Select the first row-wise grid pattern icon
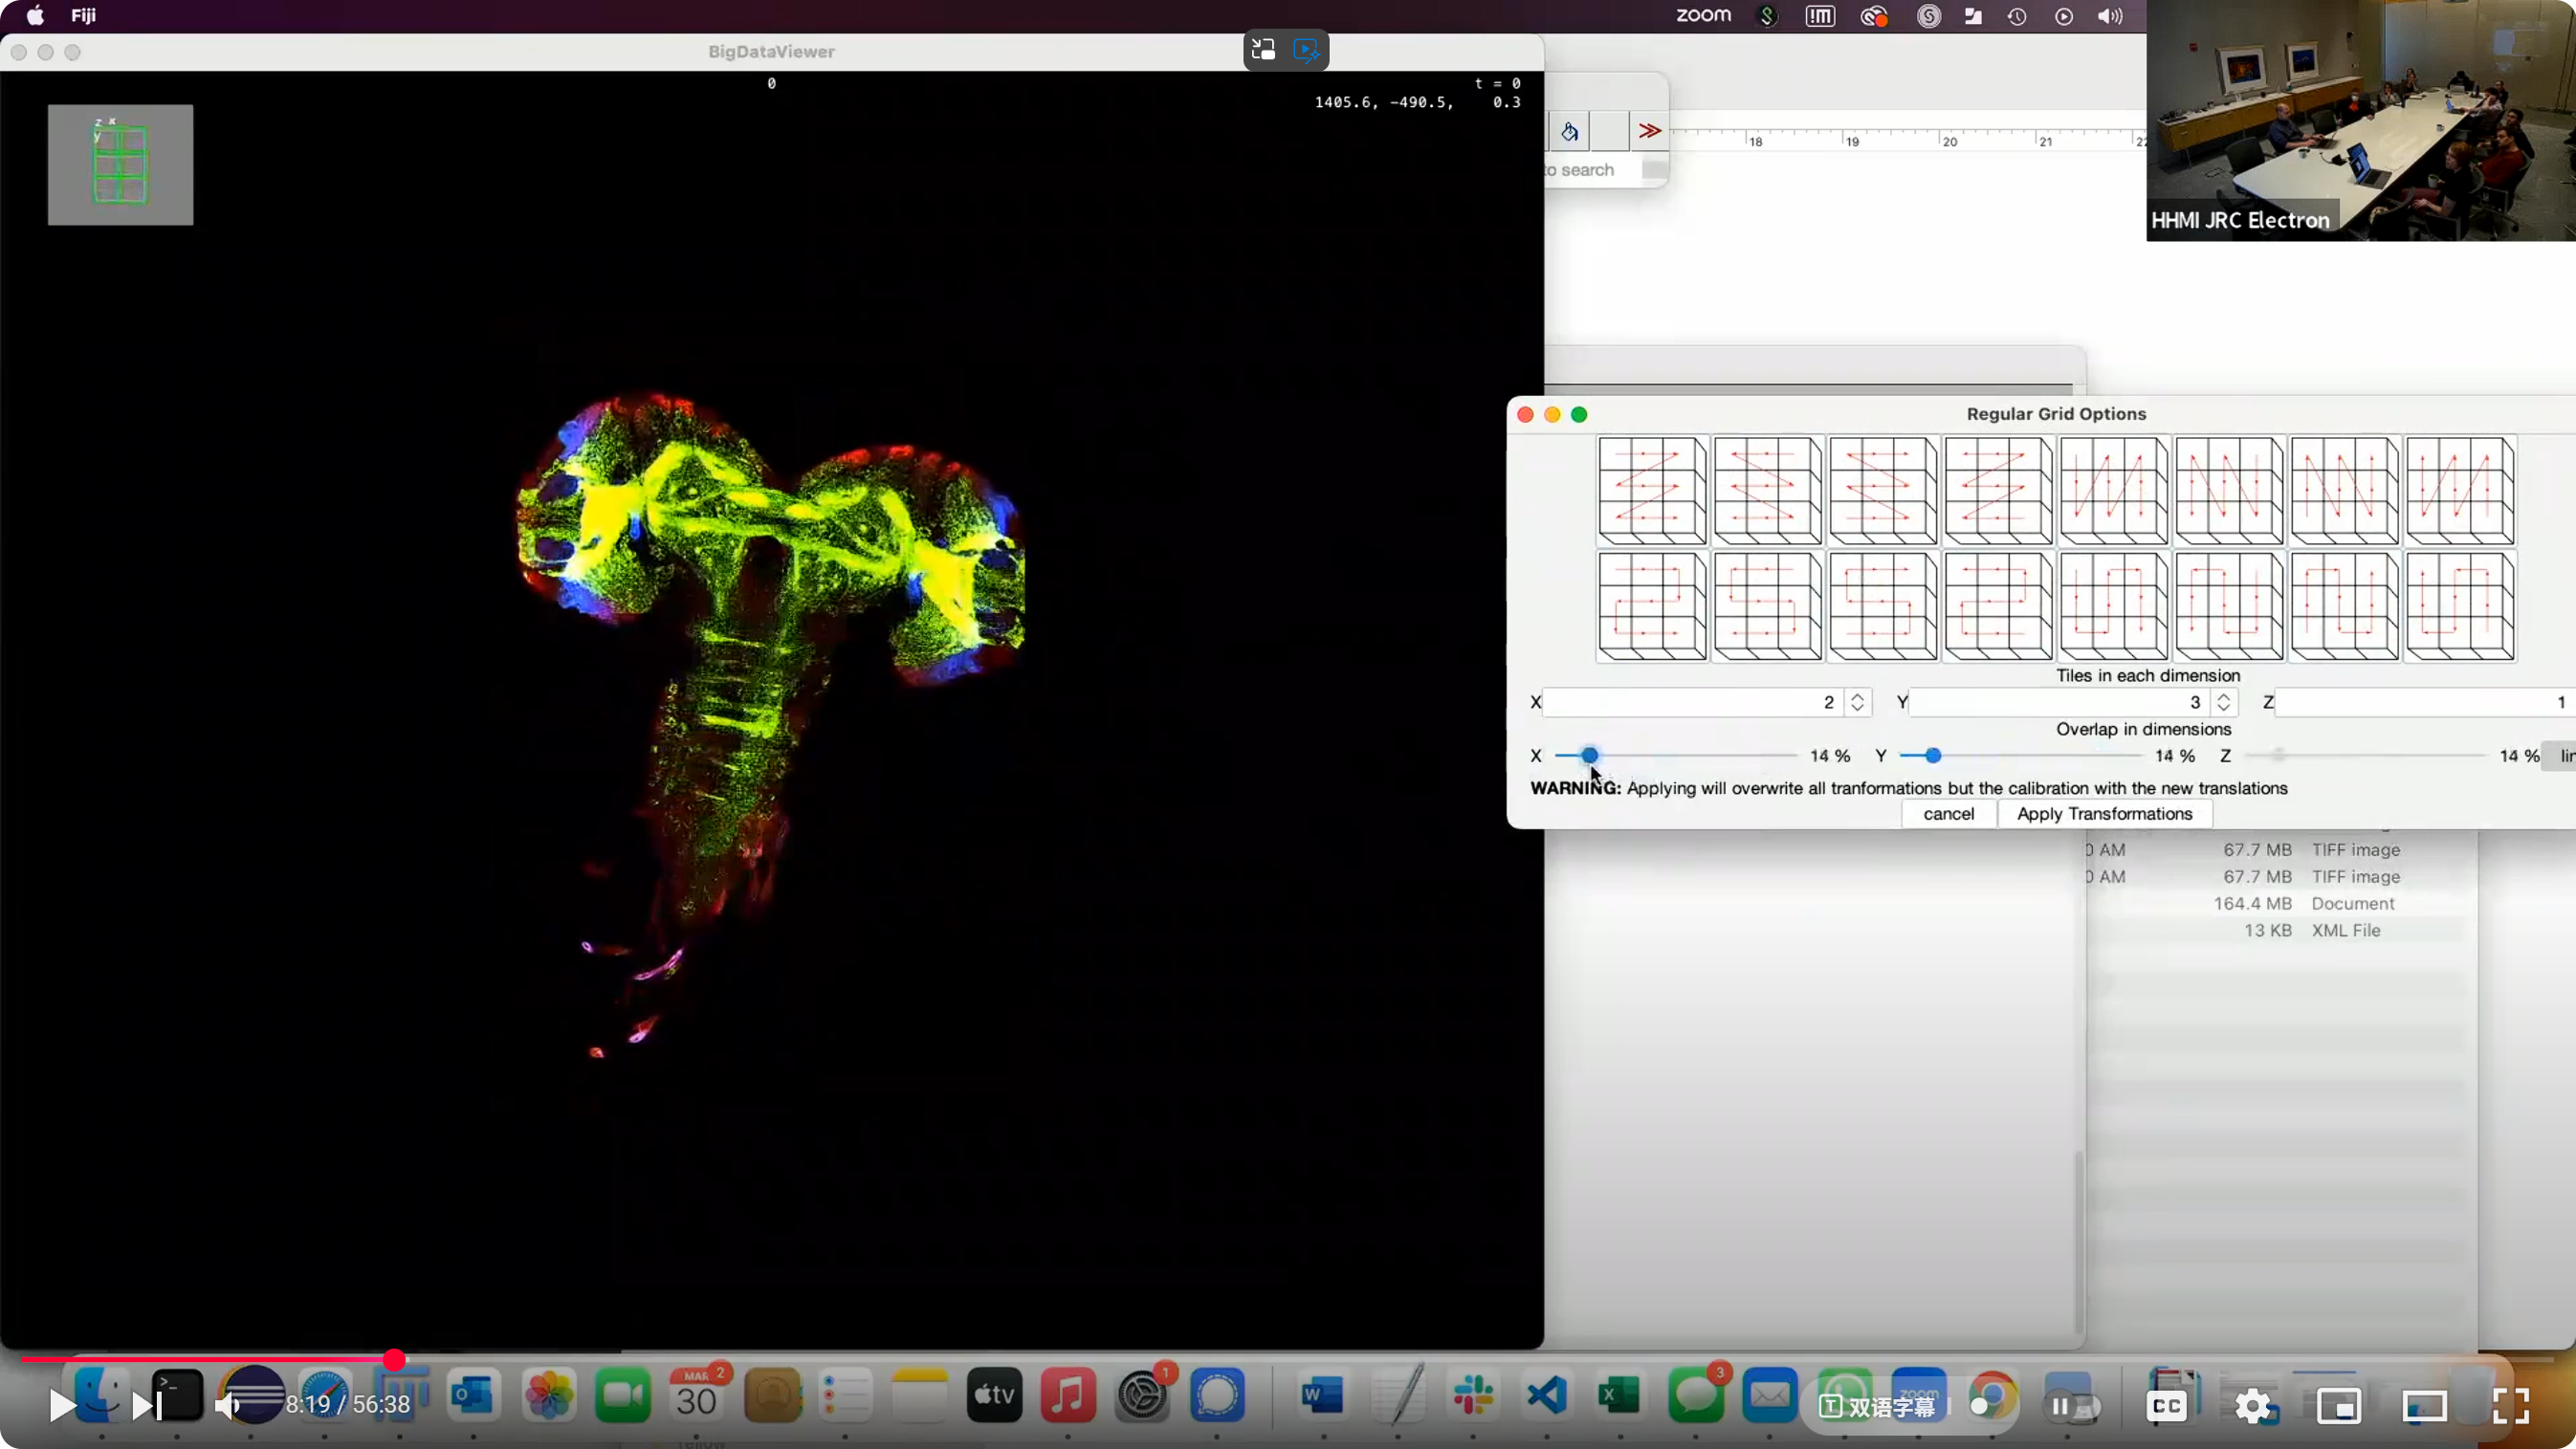The image size is (2576, 1449). pyautogui.click(x=1652, y=491)
